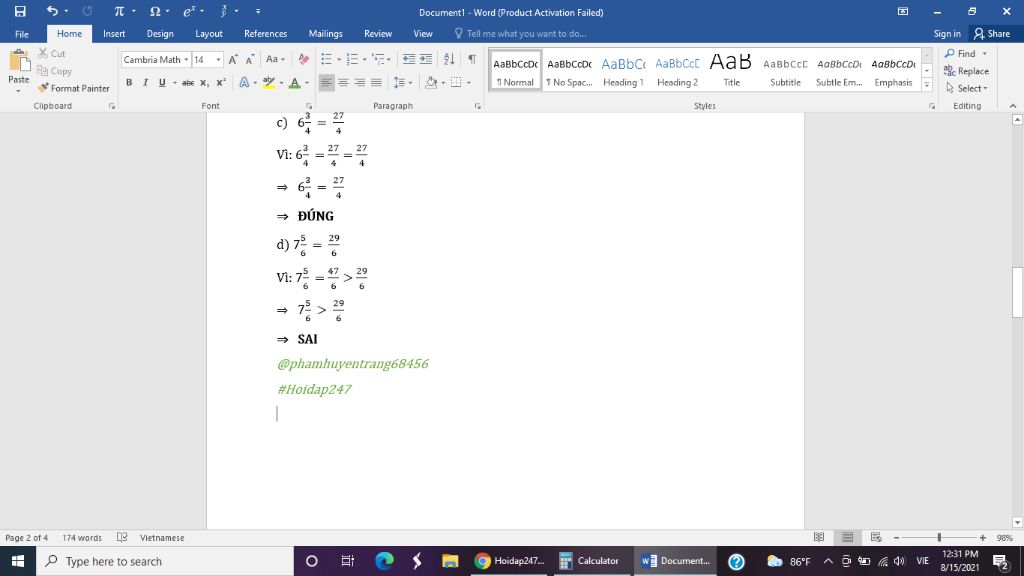Start a numbered list
Screen dimensions: 1024x576
(x=352, y=59)
